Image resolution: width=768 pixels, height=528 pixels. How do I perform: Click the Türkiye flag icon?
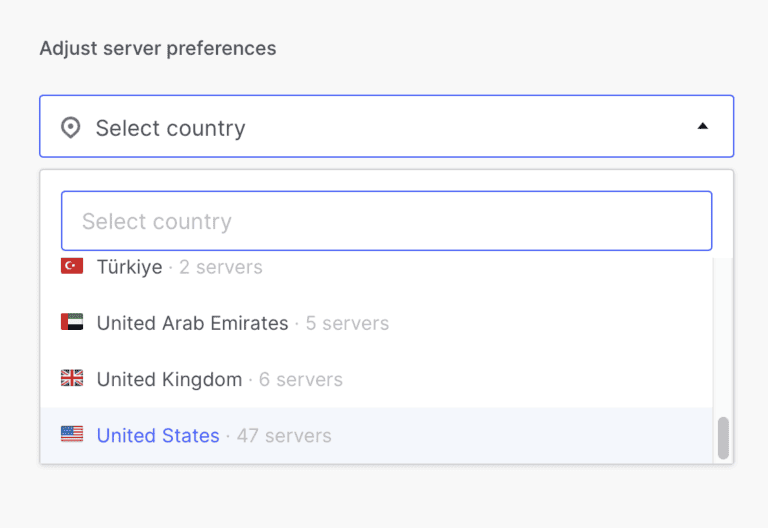pos(72,266)
